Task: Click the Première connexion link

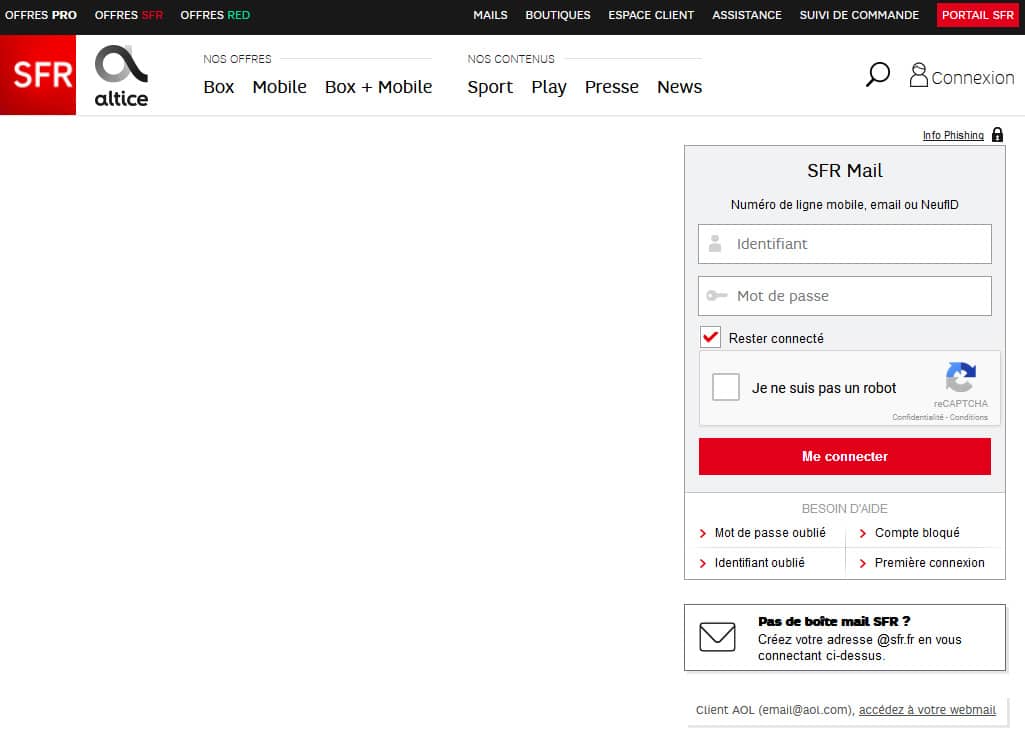Action: [930, 563]
